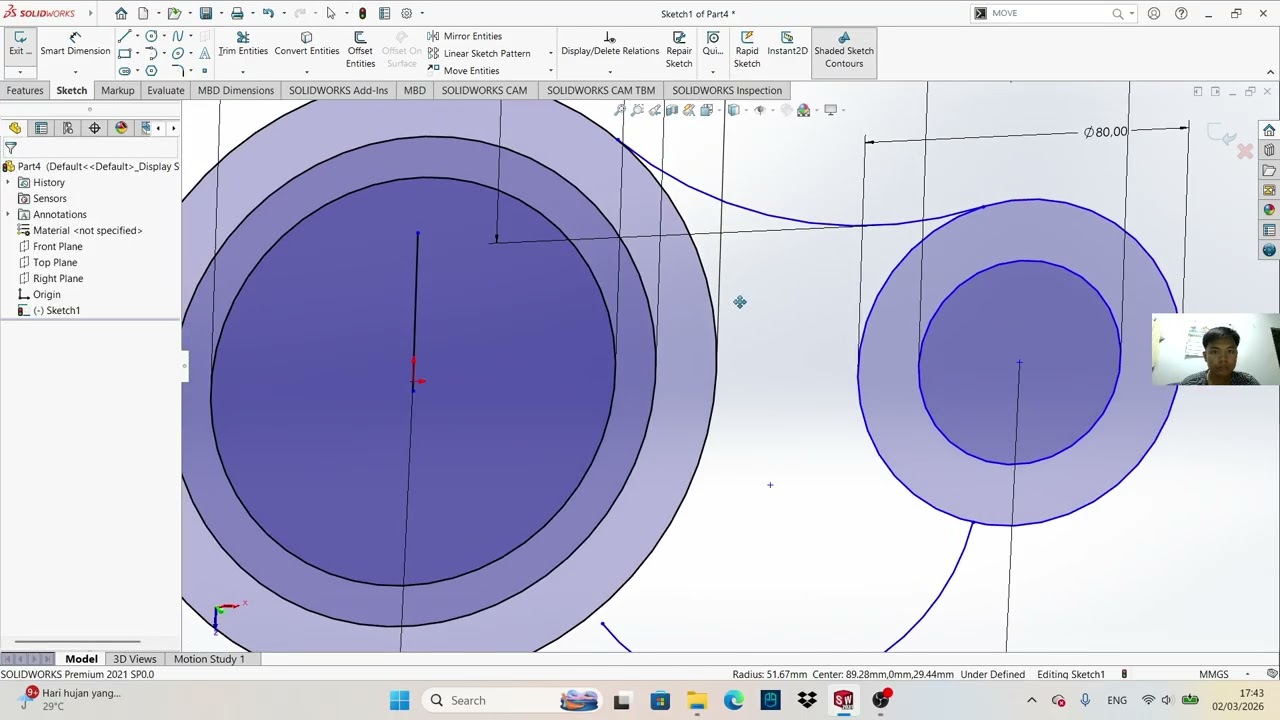Open the Repair Sketch tool
This screenshot has height=720, width=1280.
point(679,50)
